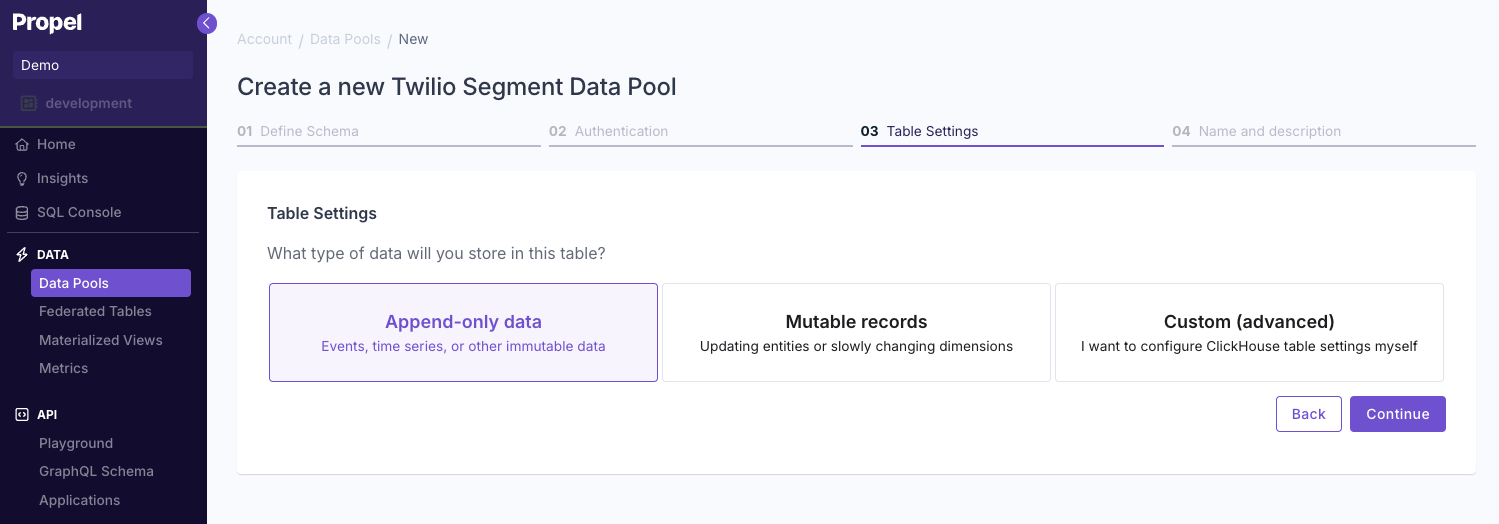The width and height of the screenshot is (1499, 524).
Task: Click the development environment icon
Action: point(28,103)
